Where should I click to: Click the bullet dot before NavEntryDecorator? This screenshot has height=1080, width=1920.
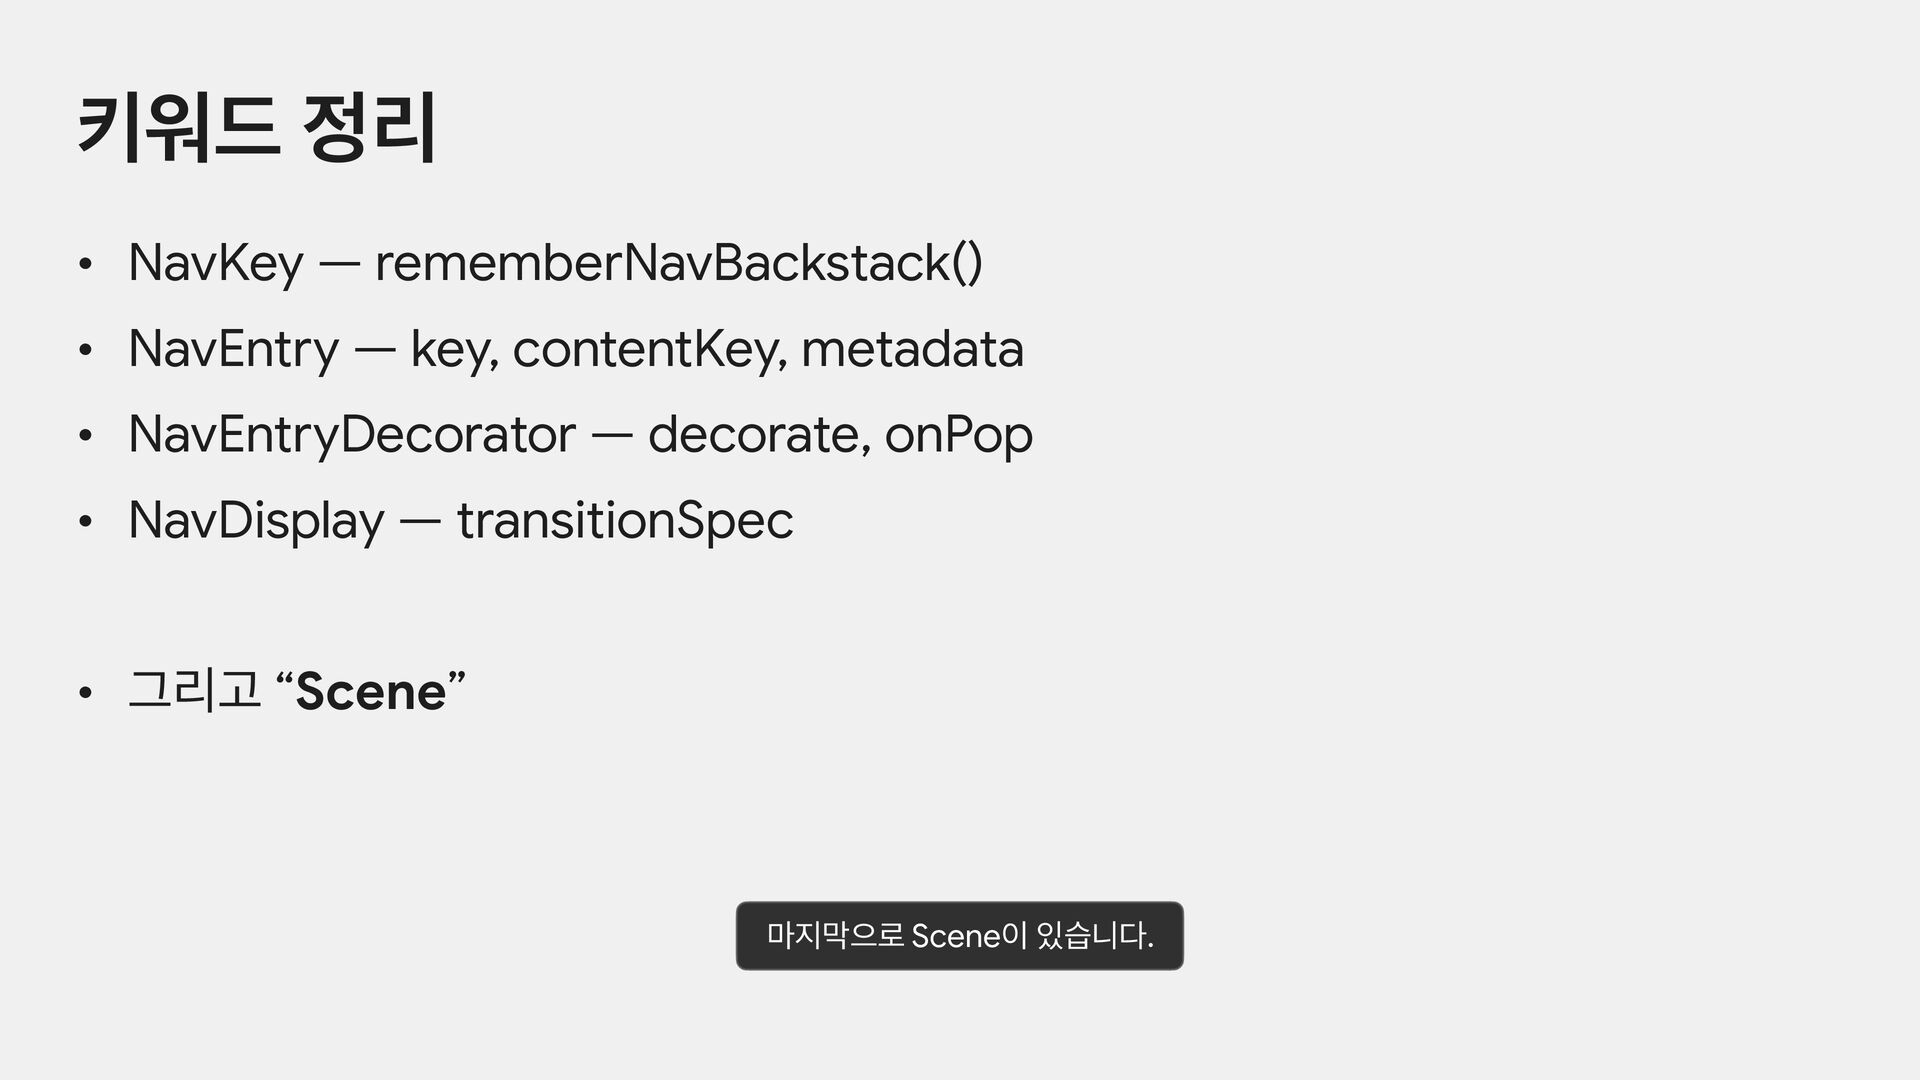click(86, 437)
